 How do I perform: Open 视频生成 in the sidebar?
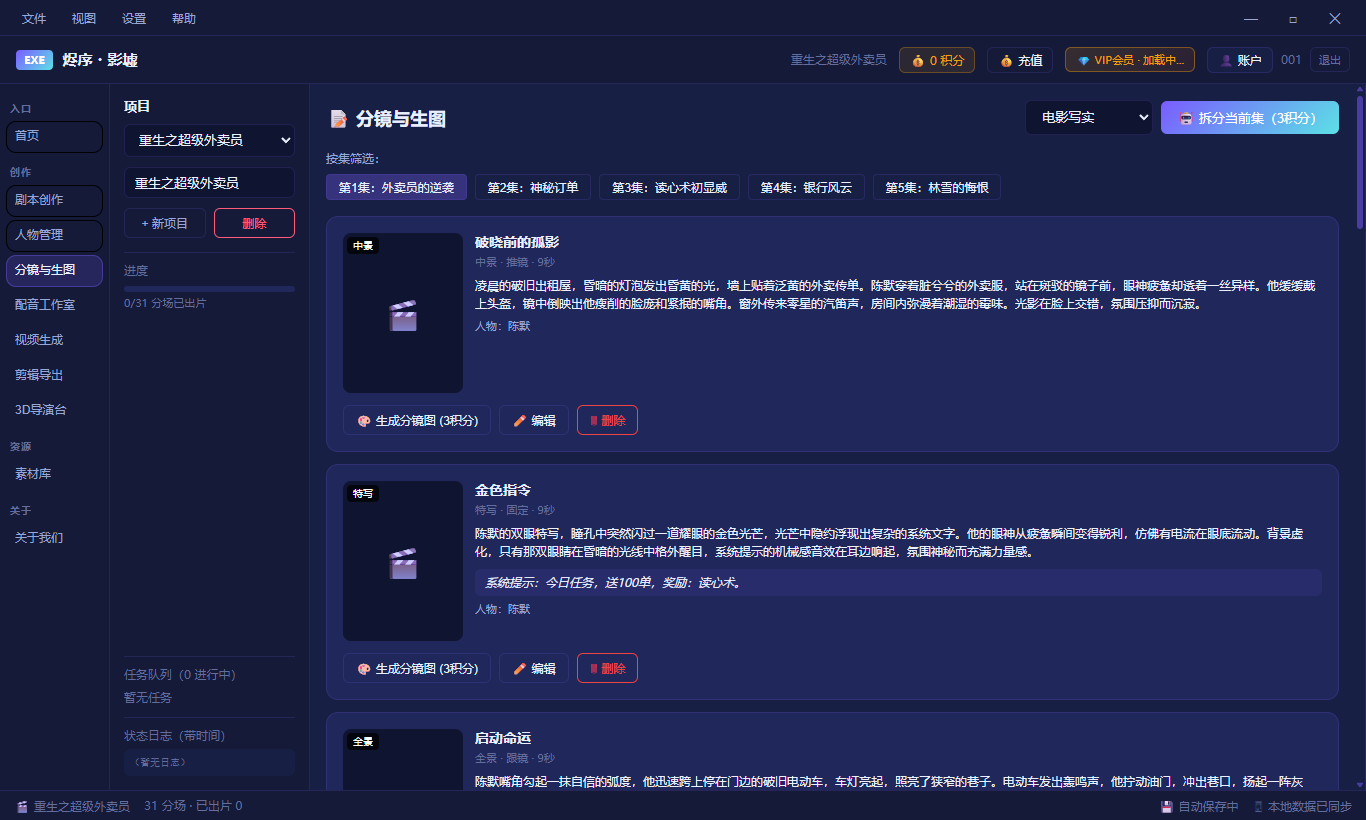pyautogui.click(x=54, y=340)
